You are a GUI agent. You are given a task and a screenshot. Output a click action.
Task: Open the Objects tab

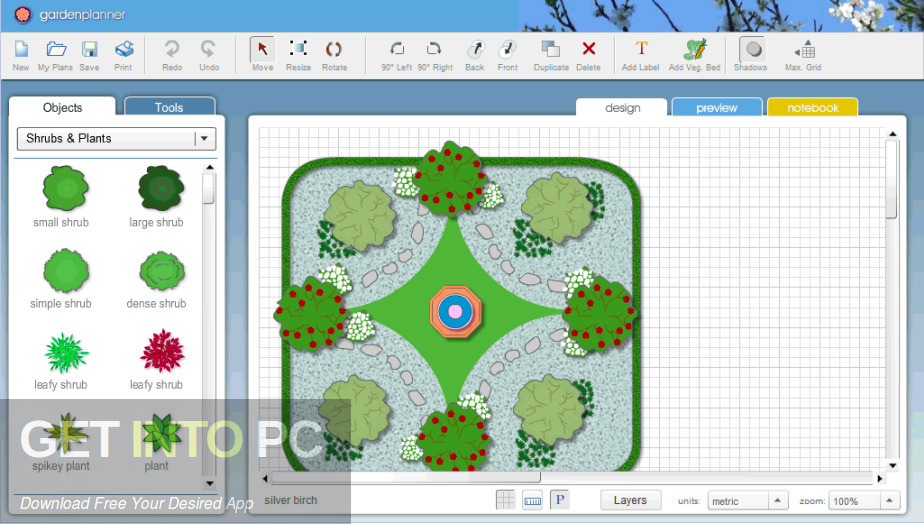point(62,107)
